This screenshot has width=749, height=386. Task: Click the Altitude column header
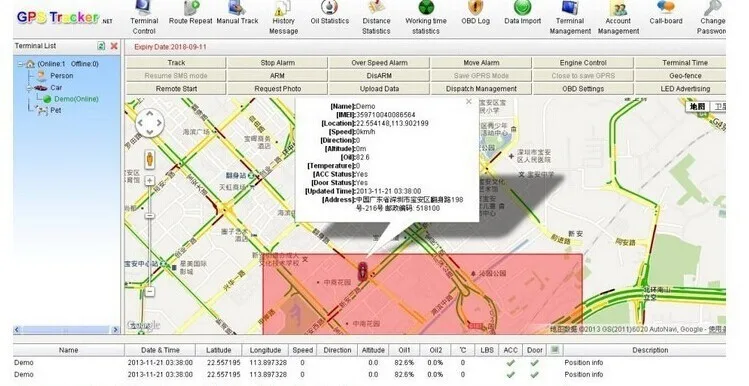tap(373, 350)
